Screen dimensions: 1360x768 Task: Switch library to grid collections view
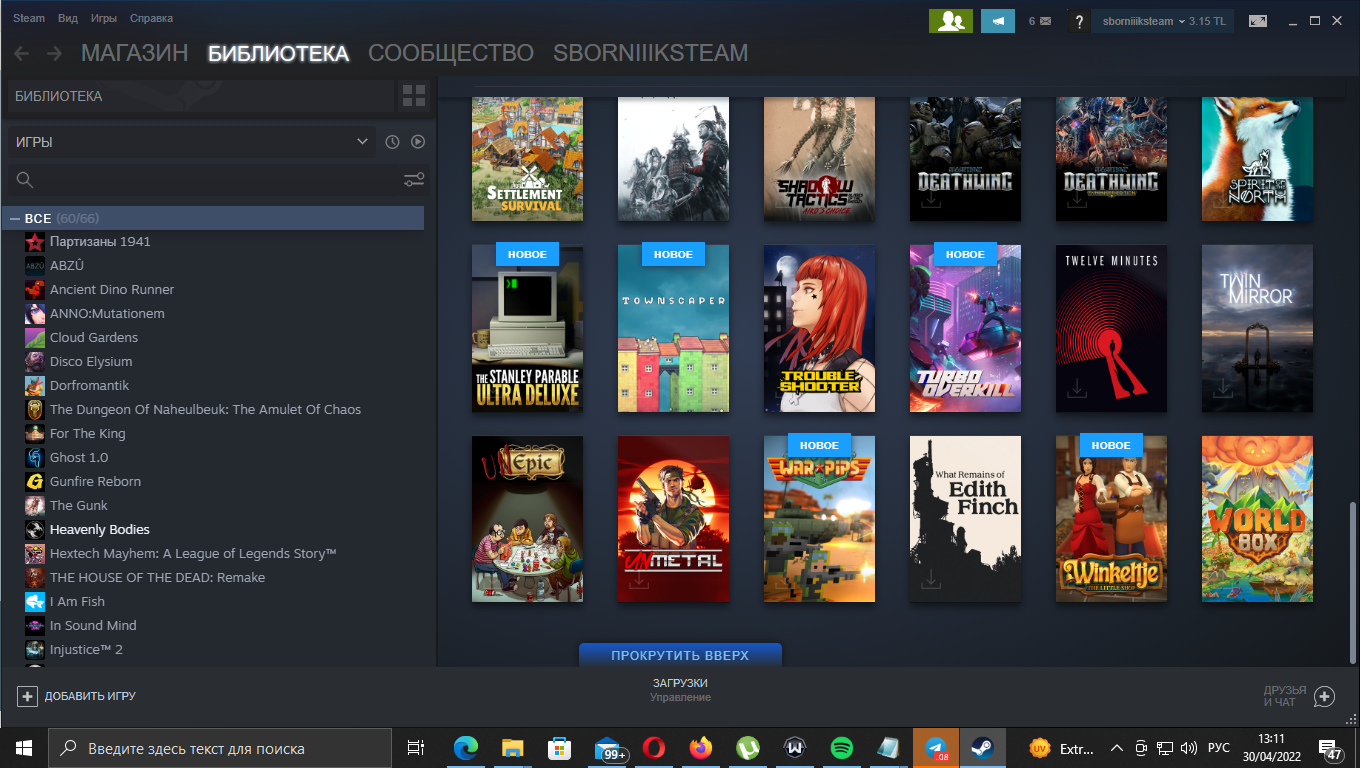413,96
